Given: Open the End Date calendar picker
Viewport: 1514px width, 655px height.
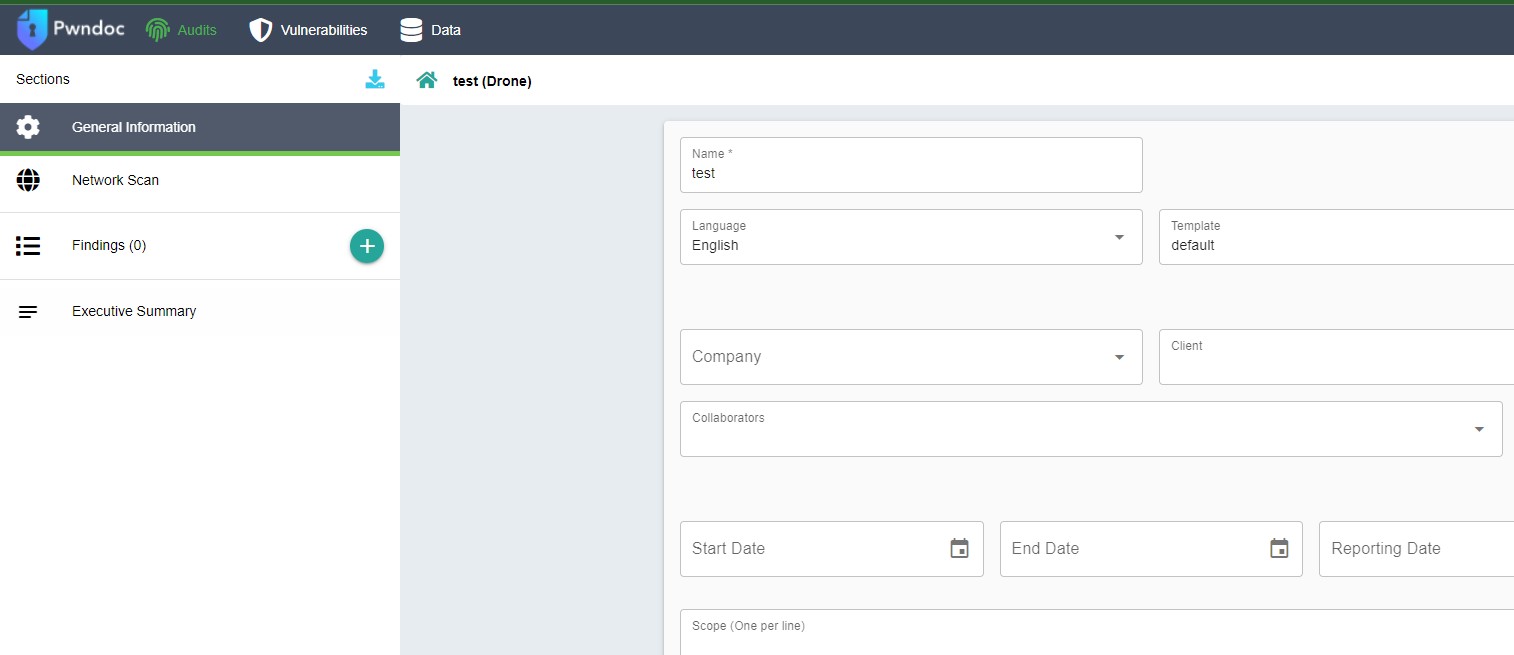Looking at the screenshot, I should (x=1279, y=548).
